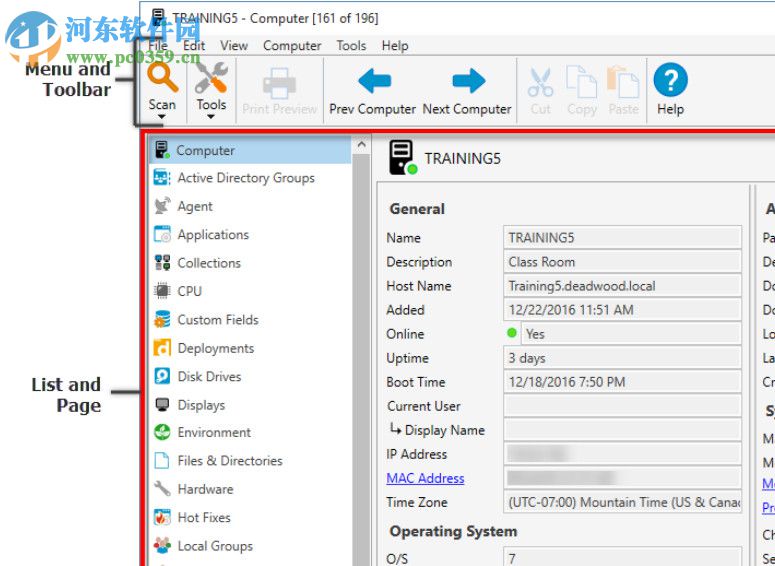Click the blurred MAC Address value field
The image size is (775, 566).
click(622, 478)
